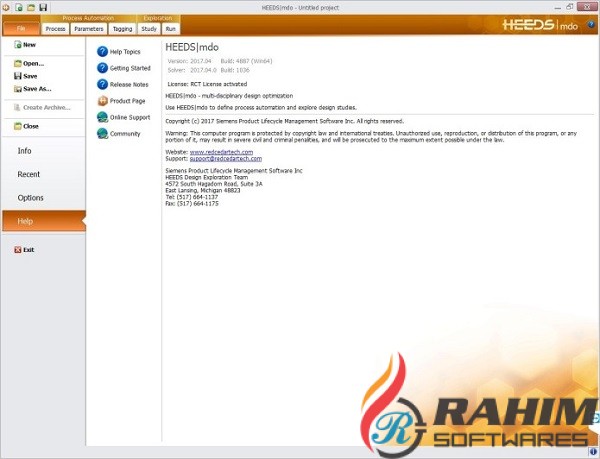Screen dimensions: 600x459
Task: Restore down the HEEDS window
Action: coord(570,7)
